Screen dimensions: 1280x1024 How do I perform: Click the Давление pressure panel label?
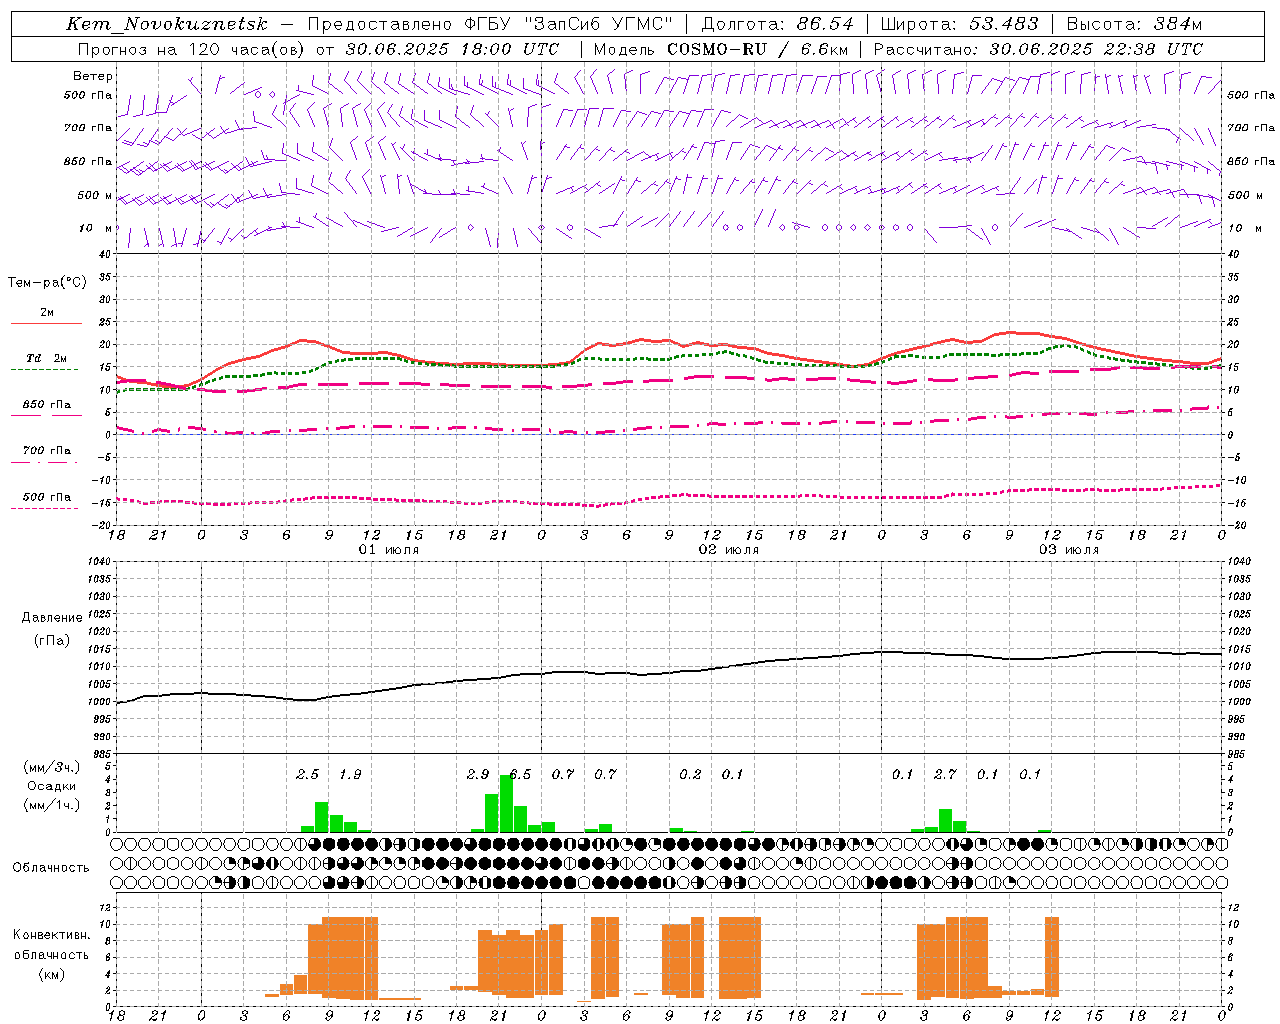tap(52, 618)
